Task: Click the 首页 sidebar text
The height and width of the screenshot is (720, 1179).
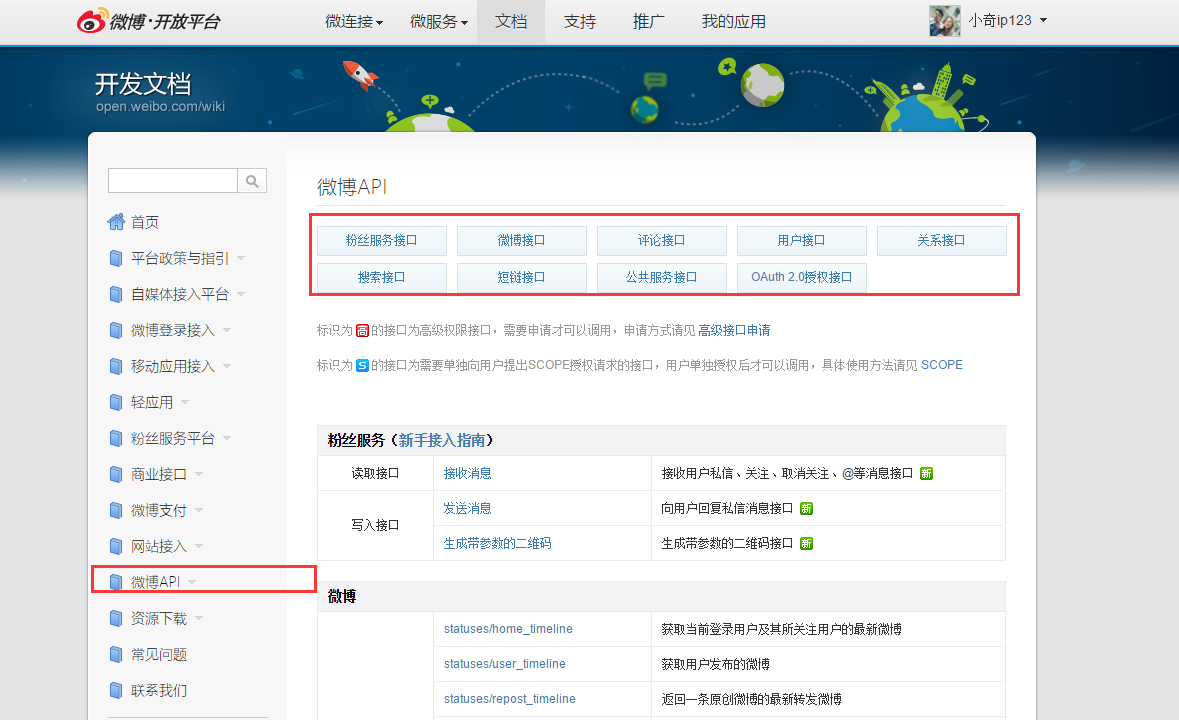Action: (145, 222)
